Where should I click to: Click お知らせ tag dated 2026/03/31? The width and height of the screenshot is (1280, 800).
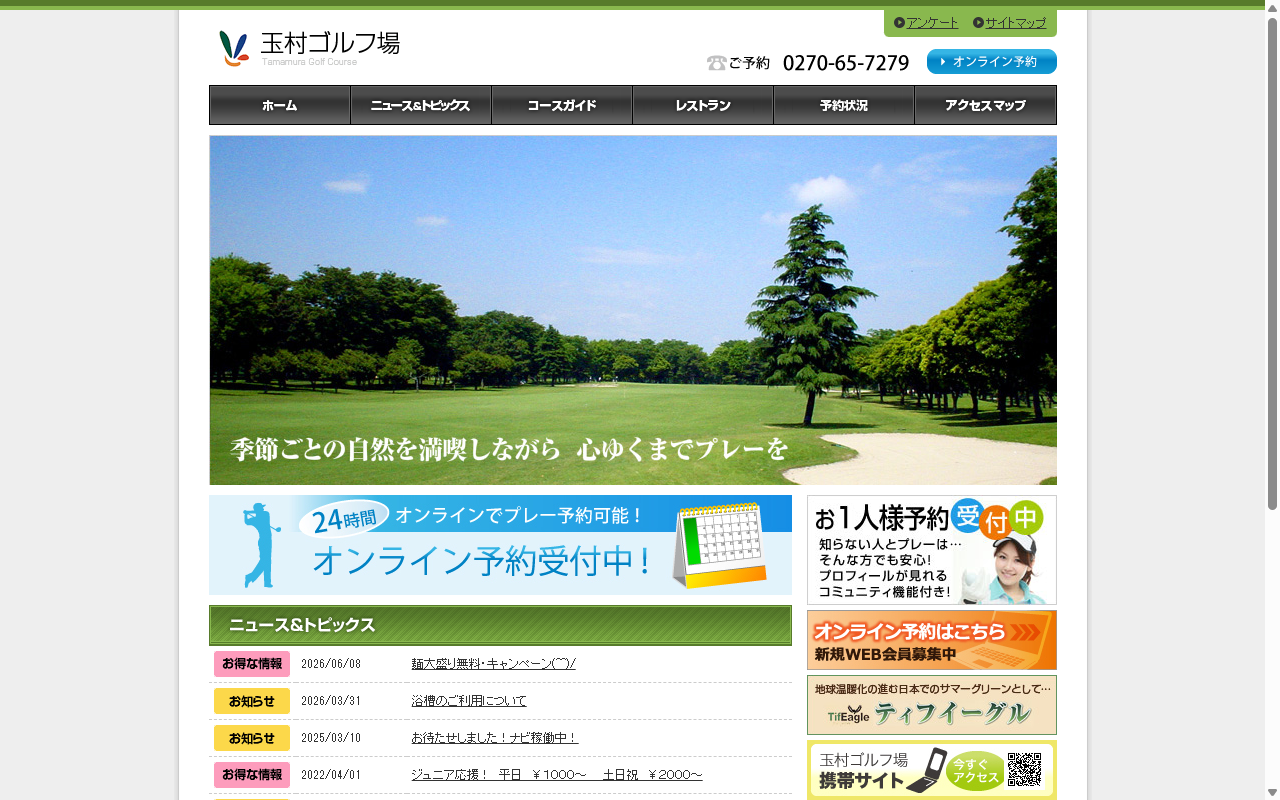[x=252, y=701]
